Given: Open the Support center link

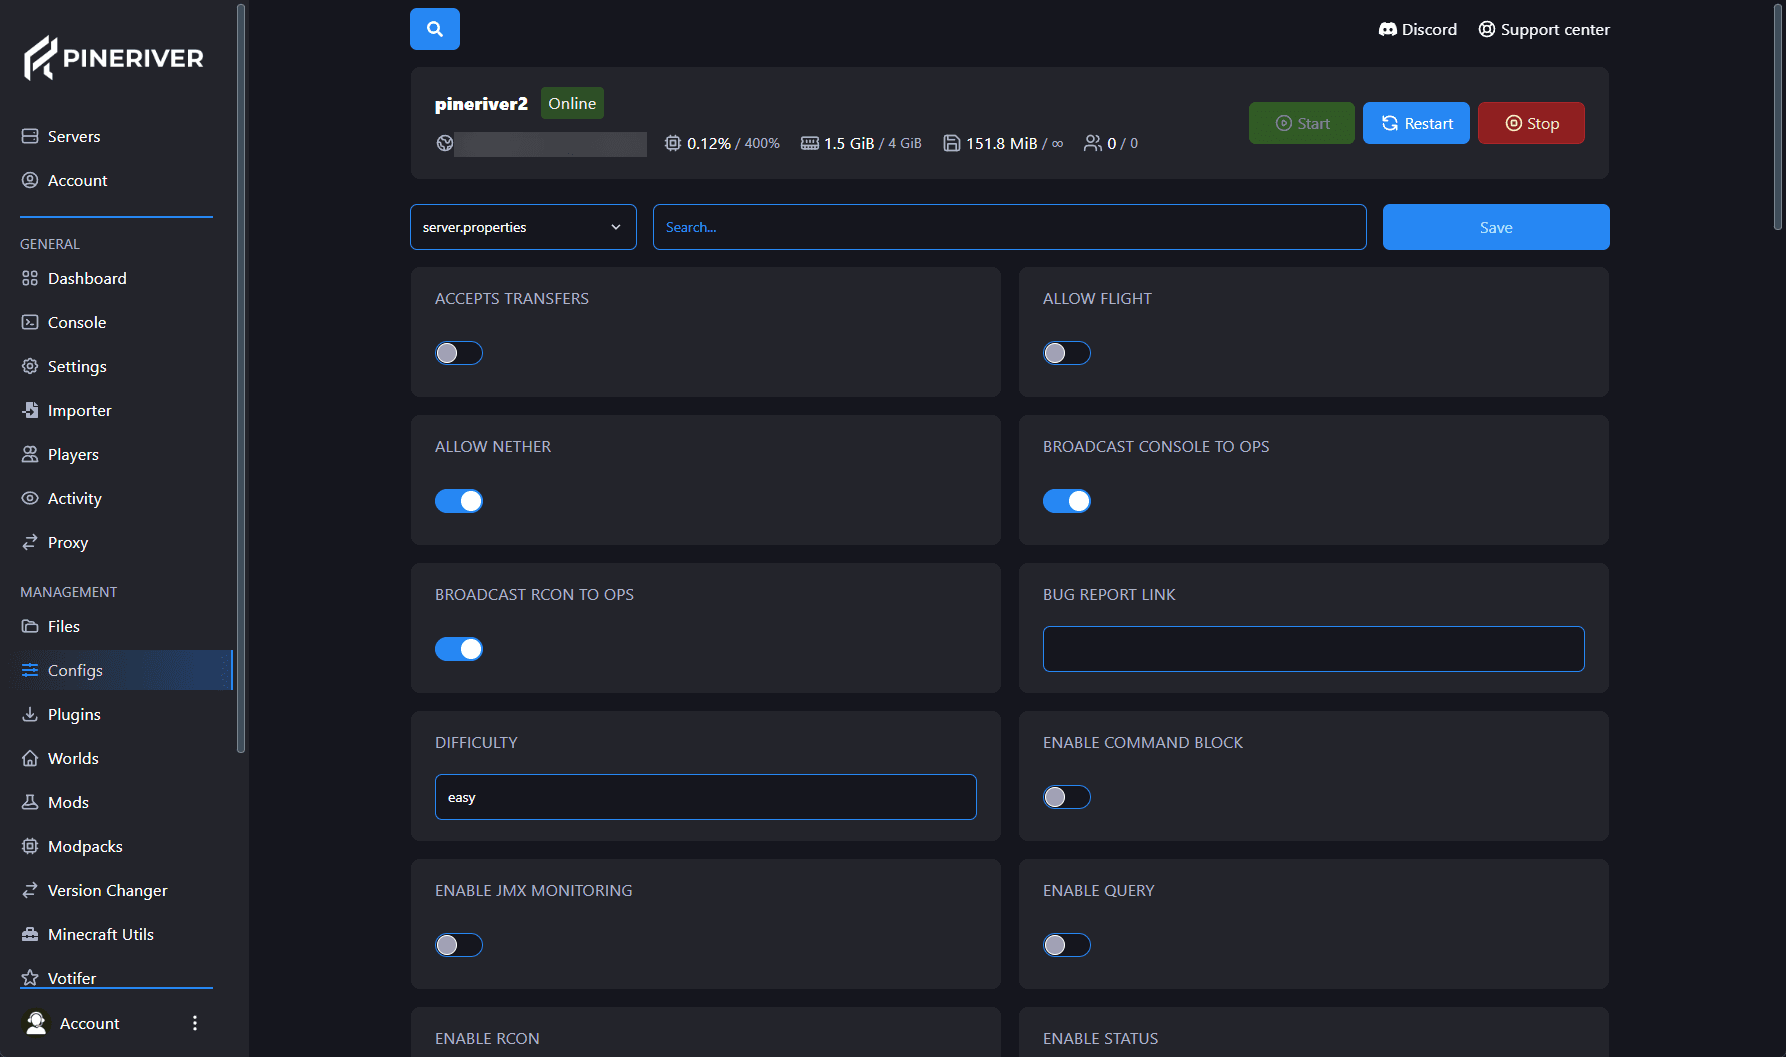Looking at the screenshot, I should point(1544,29).
